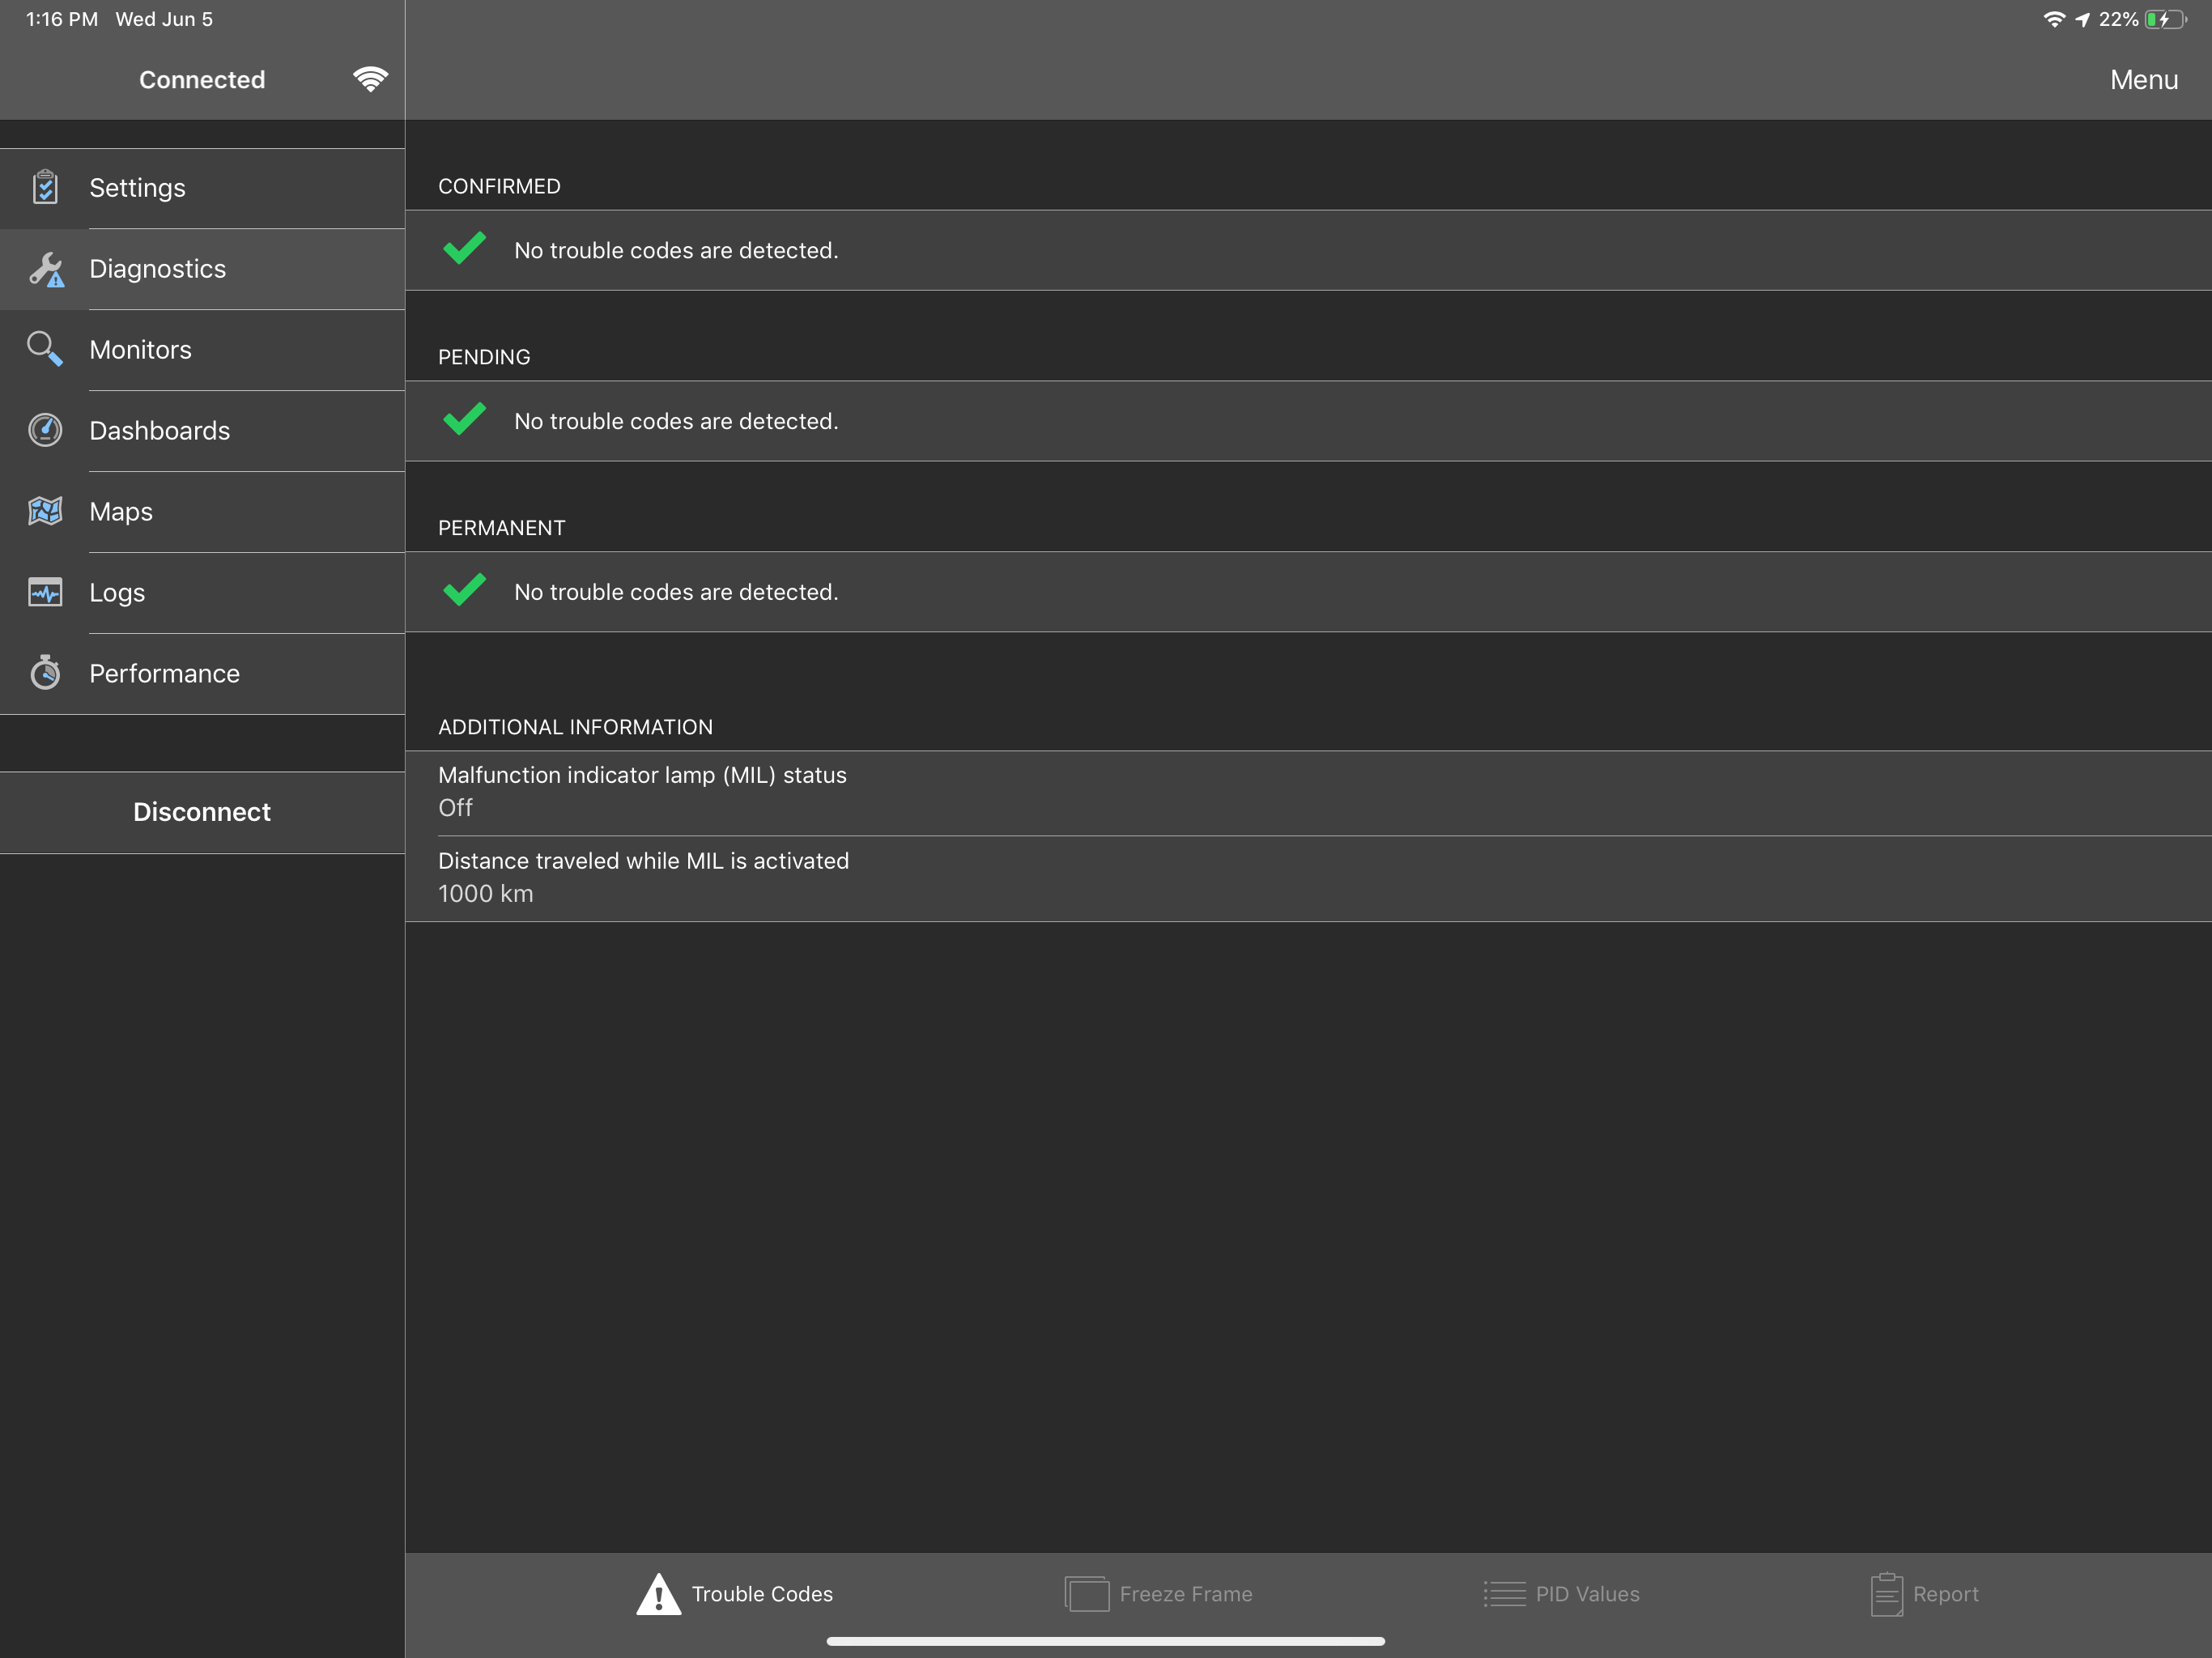Tap the PENDING section header
2212x1658 pixels.
click(x=484, y=357)
